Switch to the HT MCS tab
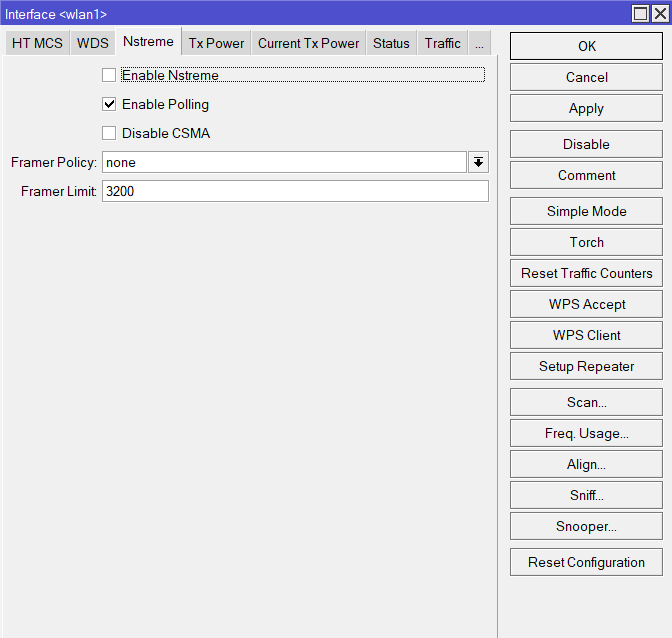The width and height of the screenshot is (672, 638). point(37,43)
